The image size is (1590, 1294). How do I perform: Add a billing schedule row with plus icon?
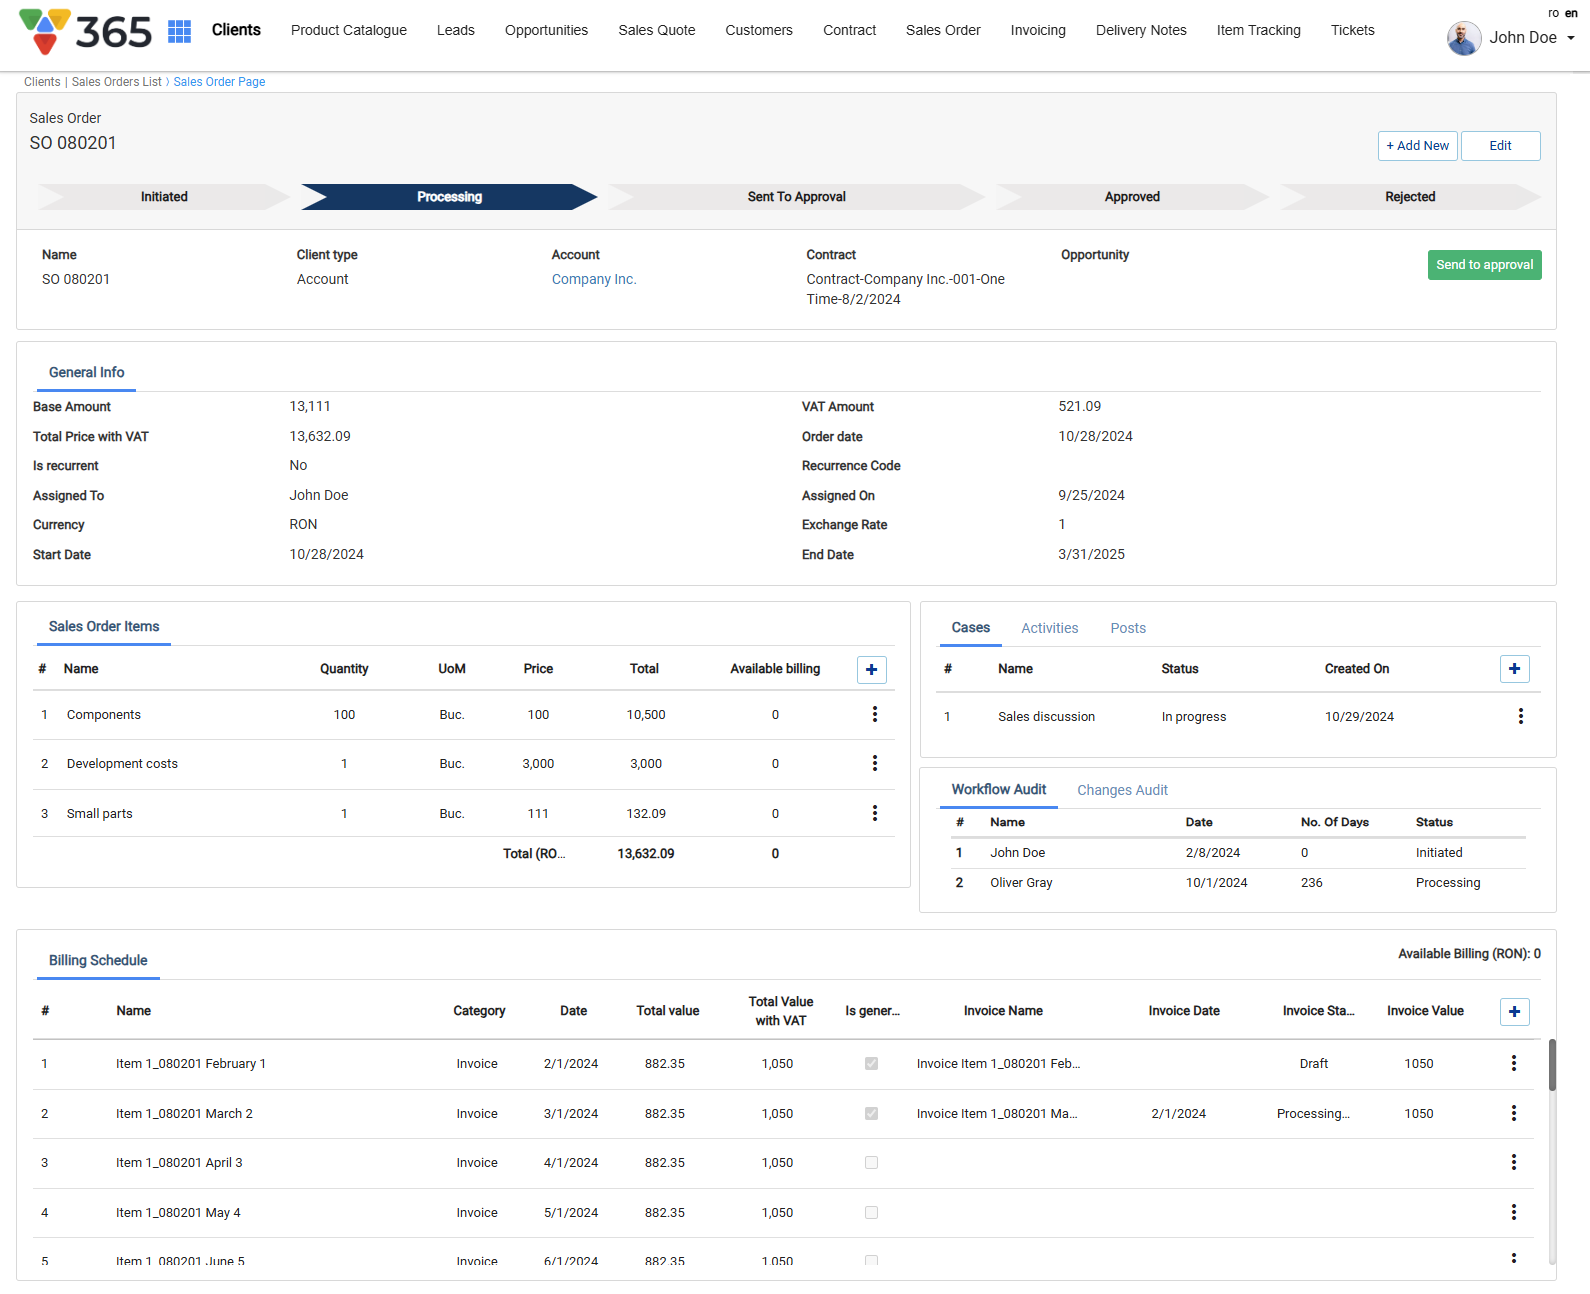[1514, 1012]
